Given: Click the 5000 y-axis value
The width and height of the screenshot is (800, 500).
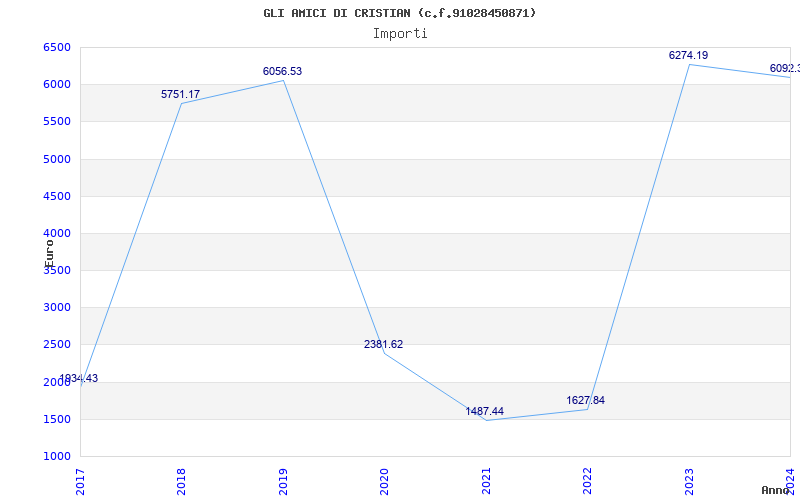Looking at the screenshot, I should (x=57, y=159).
